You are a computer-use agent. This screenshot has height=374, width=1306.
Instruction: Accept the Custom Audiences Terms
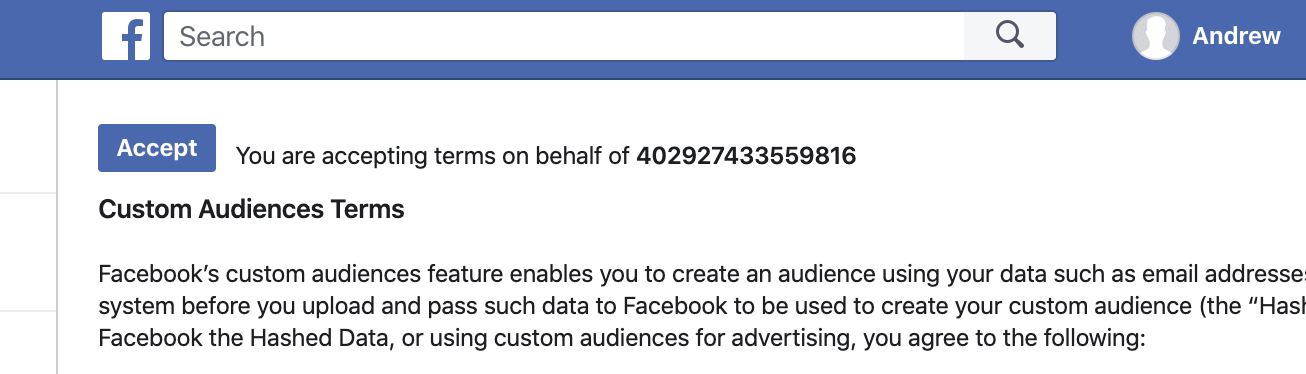tap(157, 148)
